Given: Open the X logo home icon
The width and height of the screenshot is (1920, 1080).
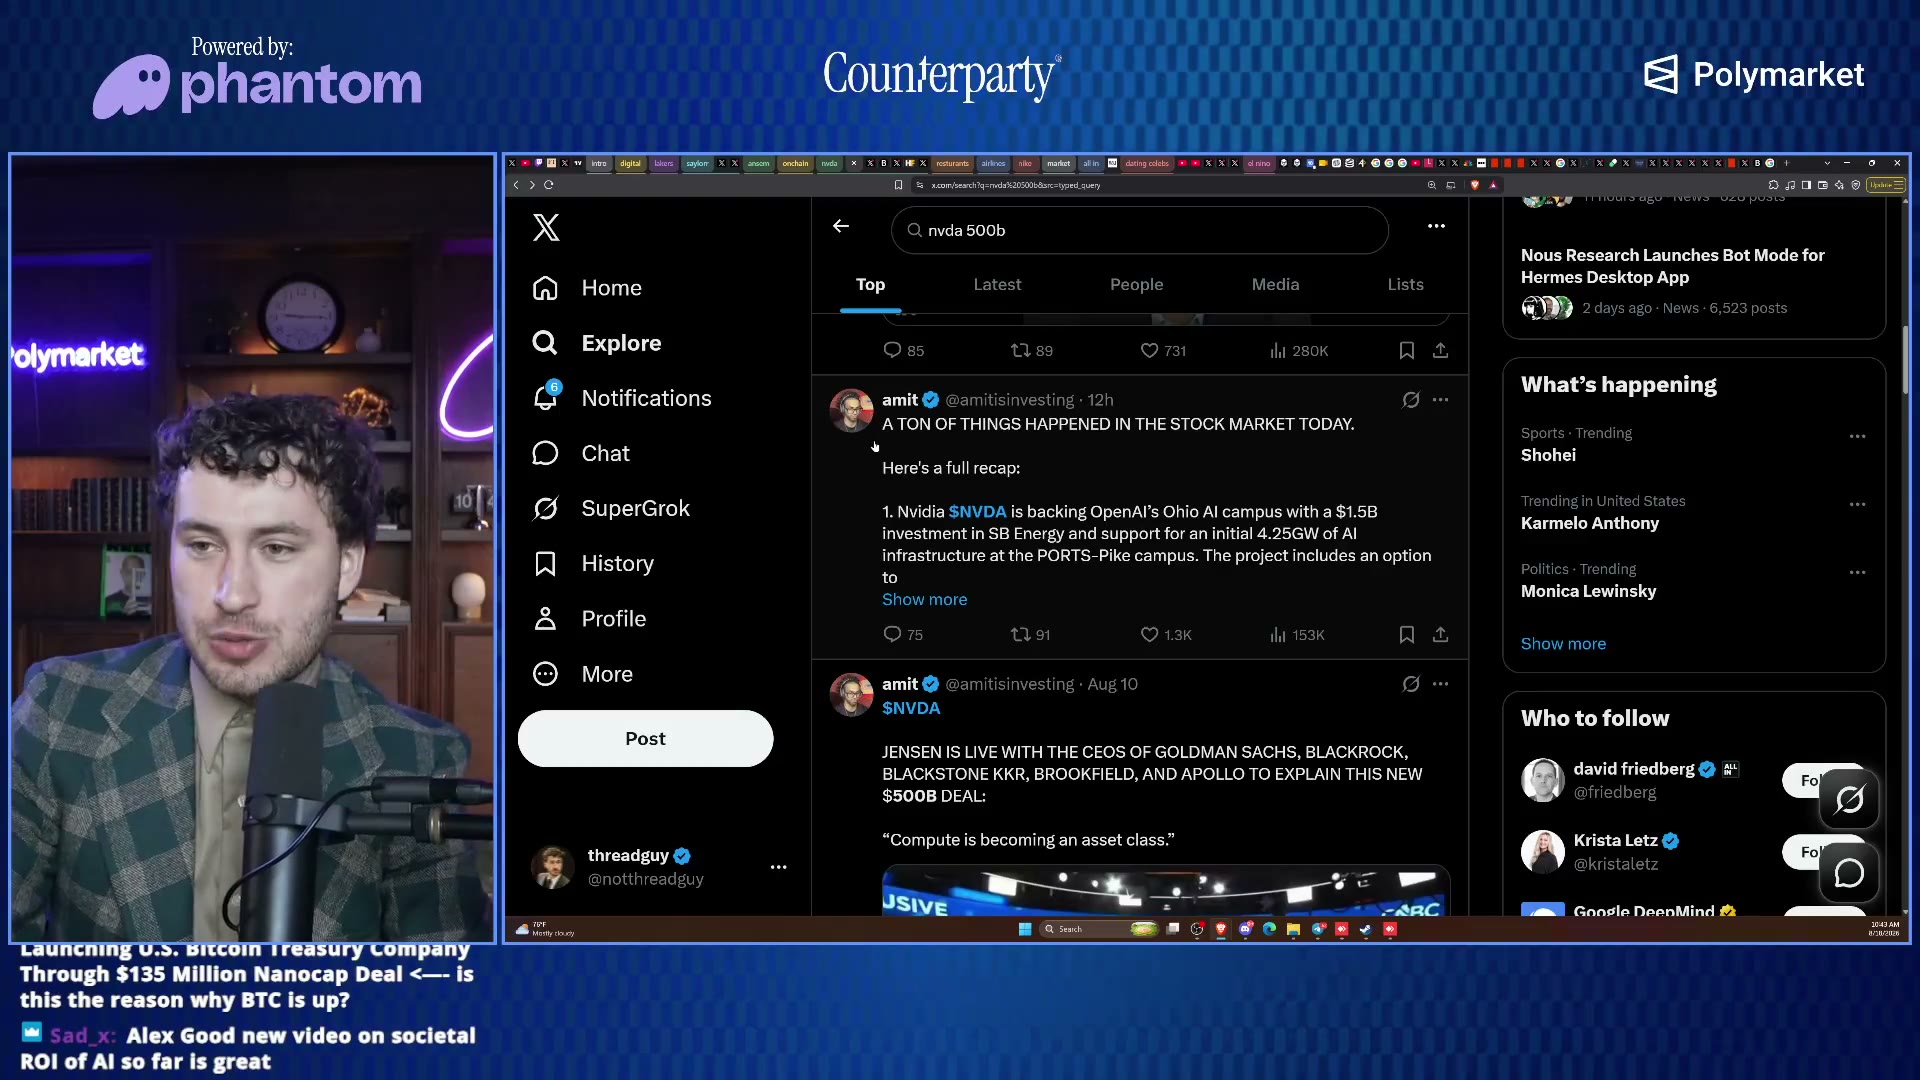Looking at the screenshot, I should coord(546,228).
